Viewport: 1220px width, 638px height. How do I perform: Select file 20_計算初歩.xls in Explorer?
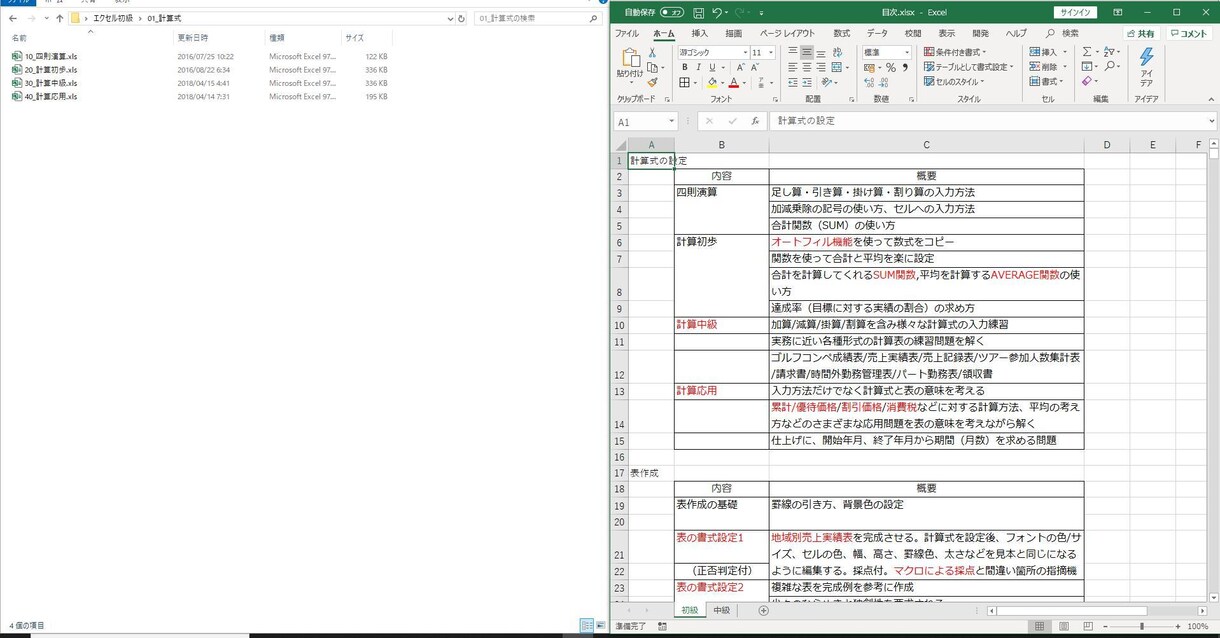(45, 70)
